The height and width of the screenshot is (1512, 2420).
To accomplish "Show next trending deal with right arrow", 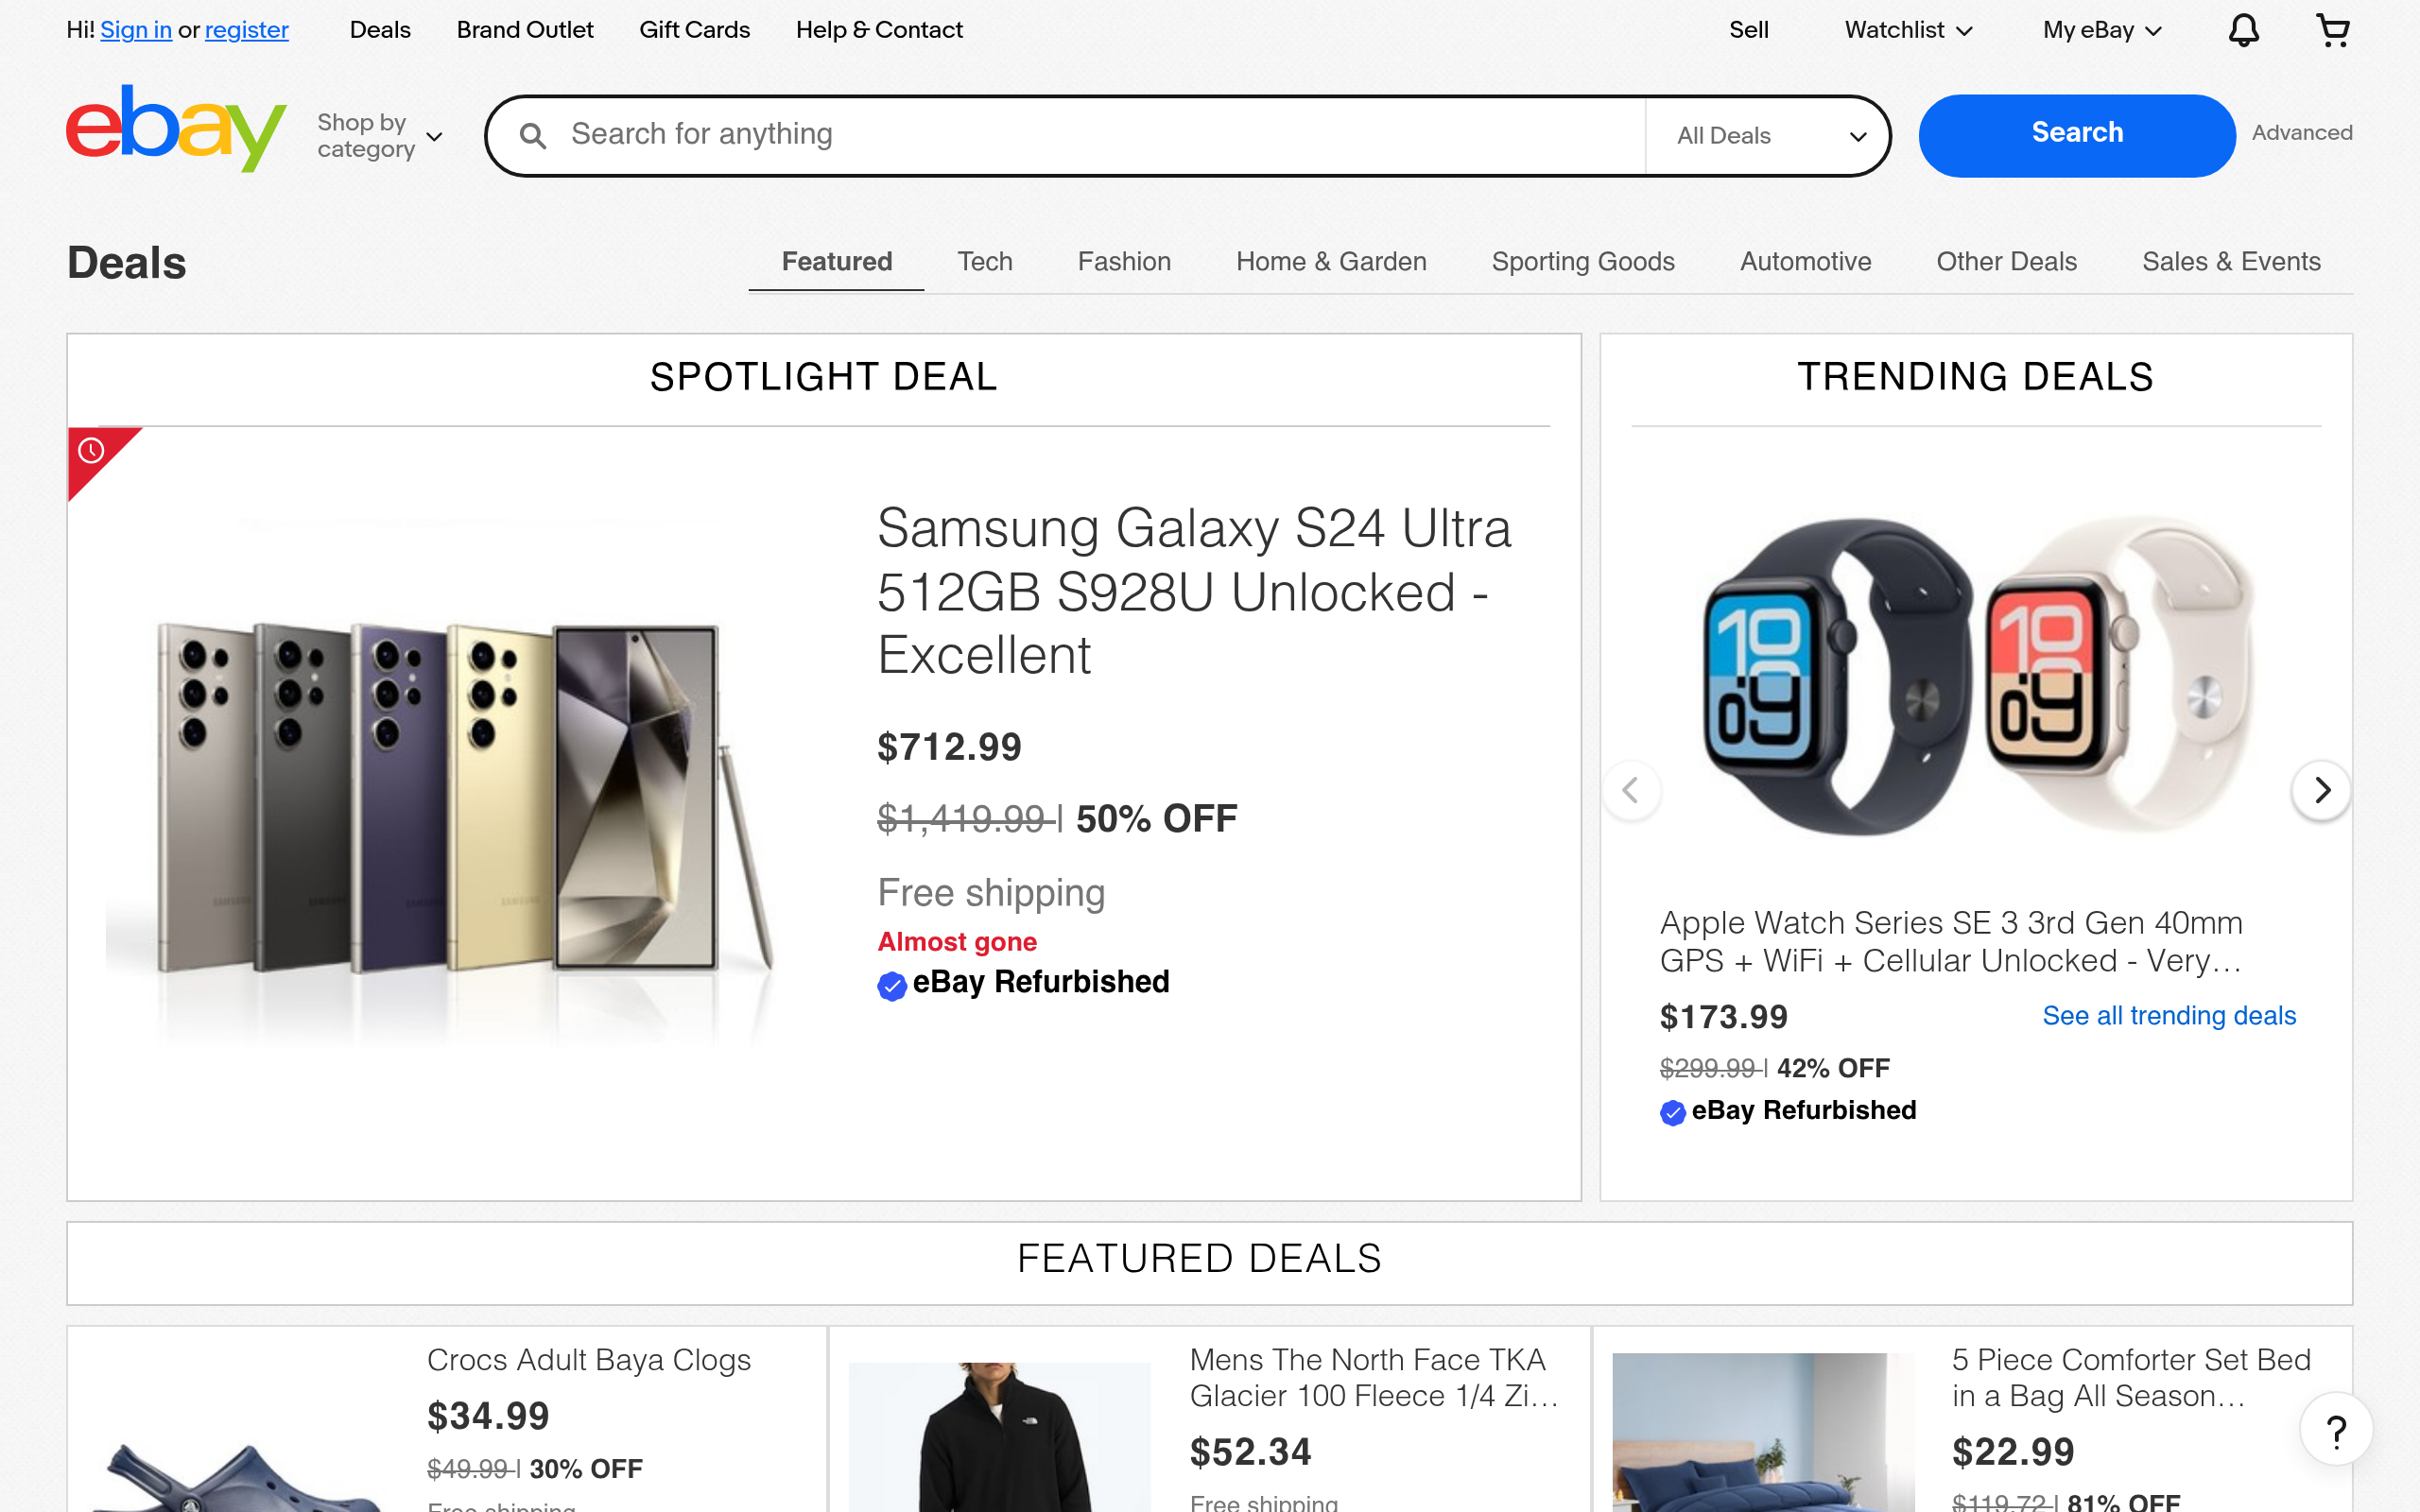I will (2321, 791).
